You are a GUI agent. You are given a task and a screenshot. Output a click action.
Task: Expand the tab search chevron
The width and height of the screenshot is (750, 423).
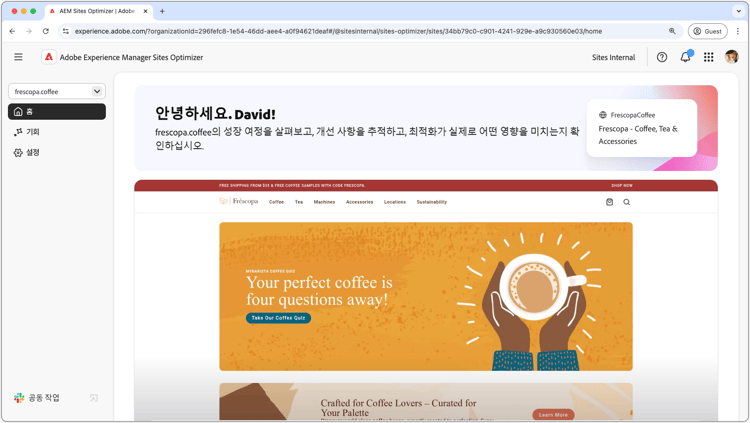point(738,11)
